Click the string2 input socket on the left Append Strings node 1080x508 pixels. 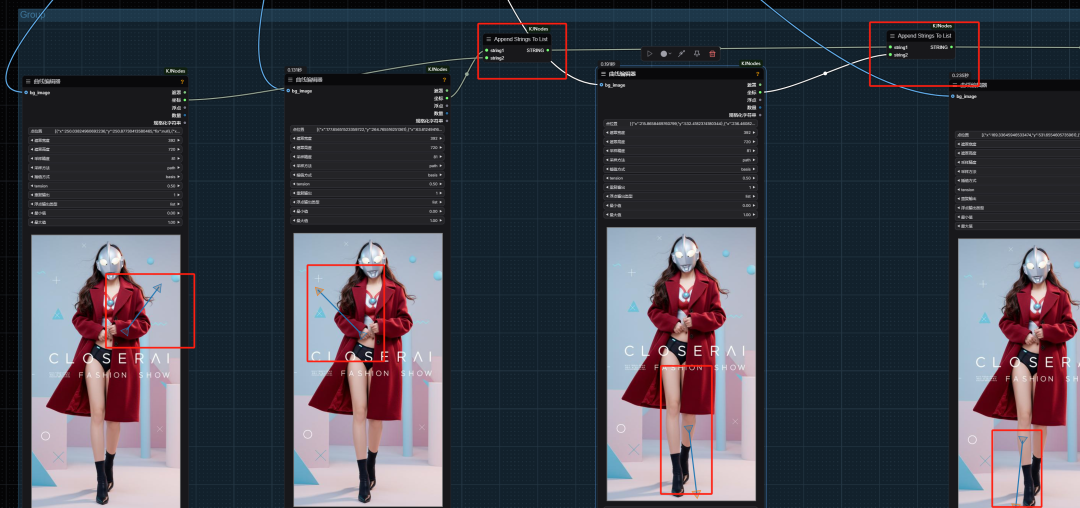click(x=486, y=58)
